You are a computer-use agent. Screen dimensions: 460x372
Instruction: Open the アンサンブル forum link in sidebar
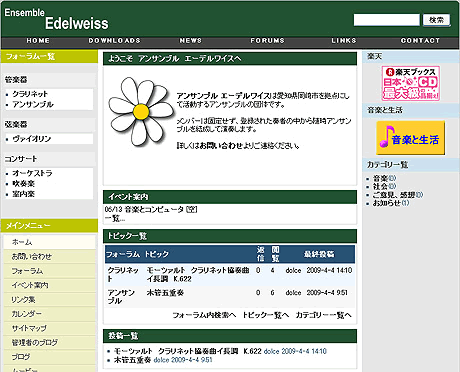click(x=33, y=104)
